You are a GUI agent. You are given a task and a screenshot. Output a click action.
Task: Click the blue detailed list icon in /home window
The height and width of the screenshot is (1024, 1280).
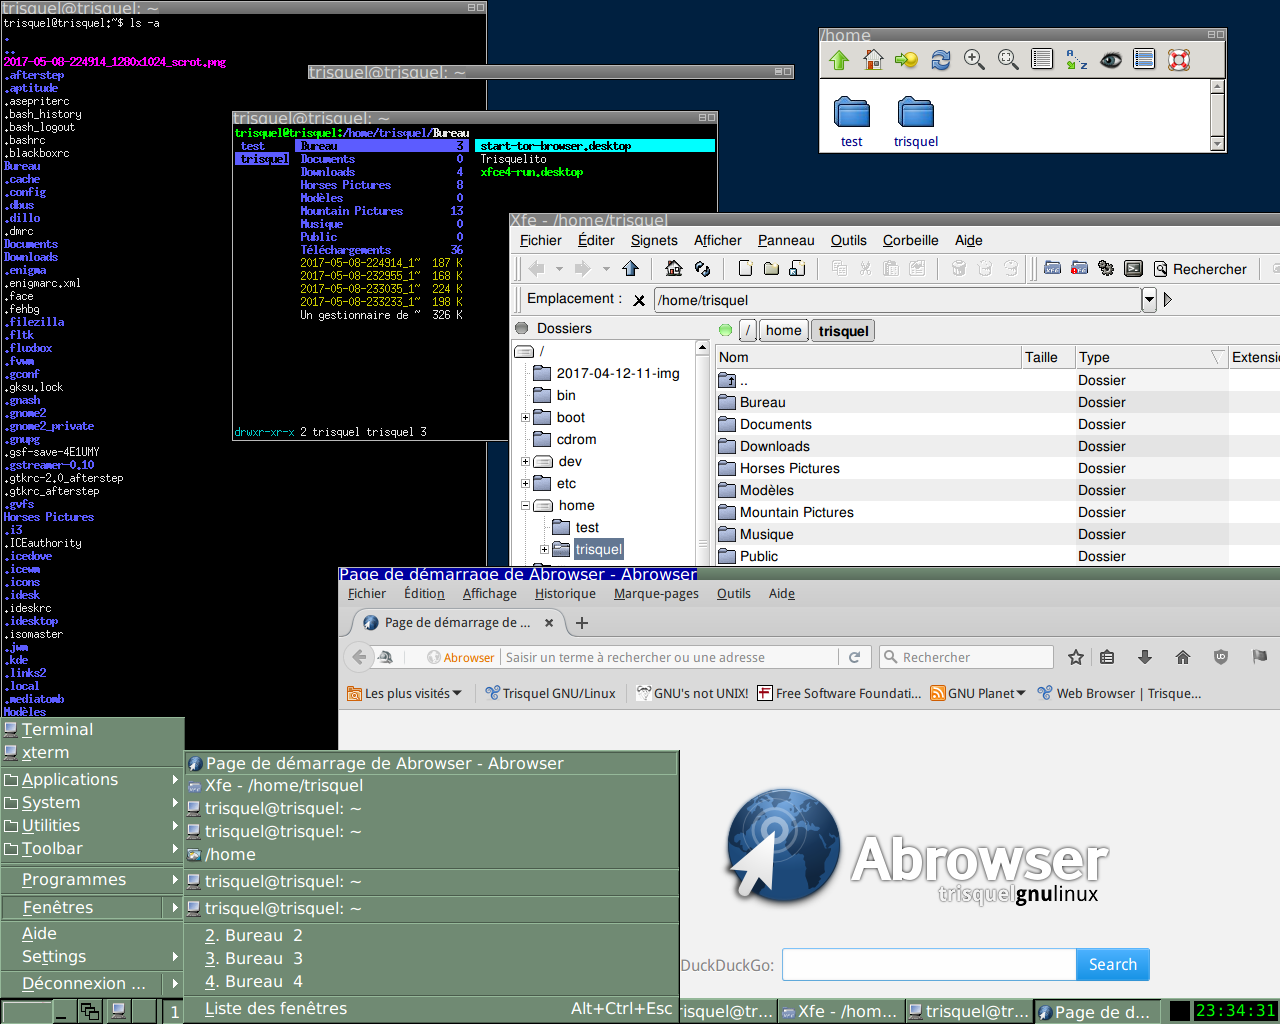coord(1144,60)
